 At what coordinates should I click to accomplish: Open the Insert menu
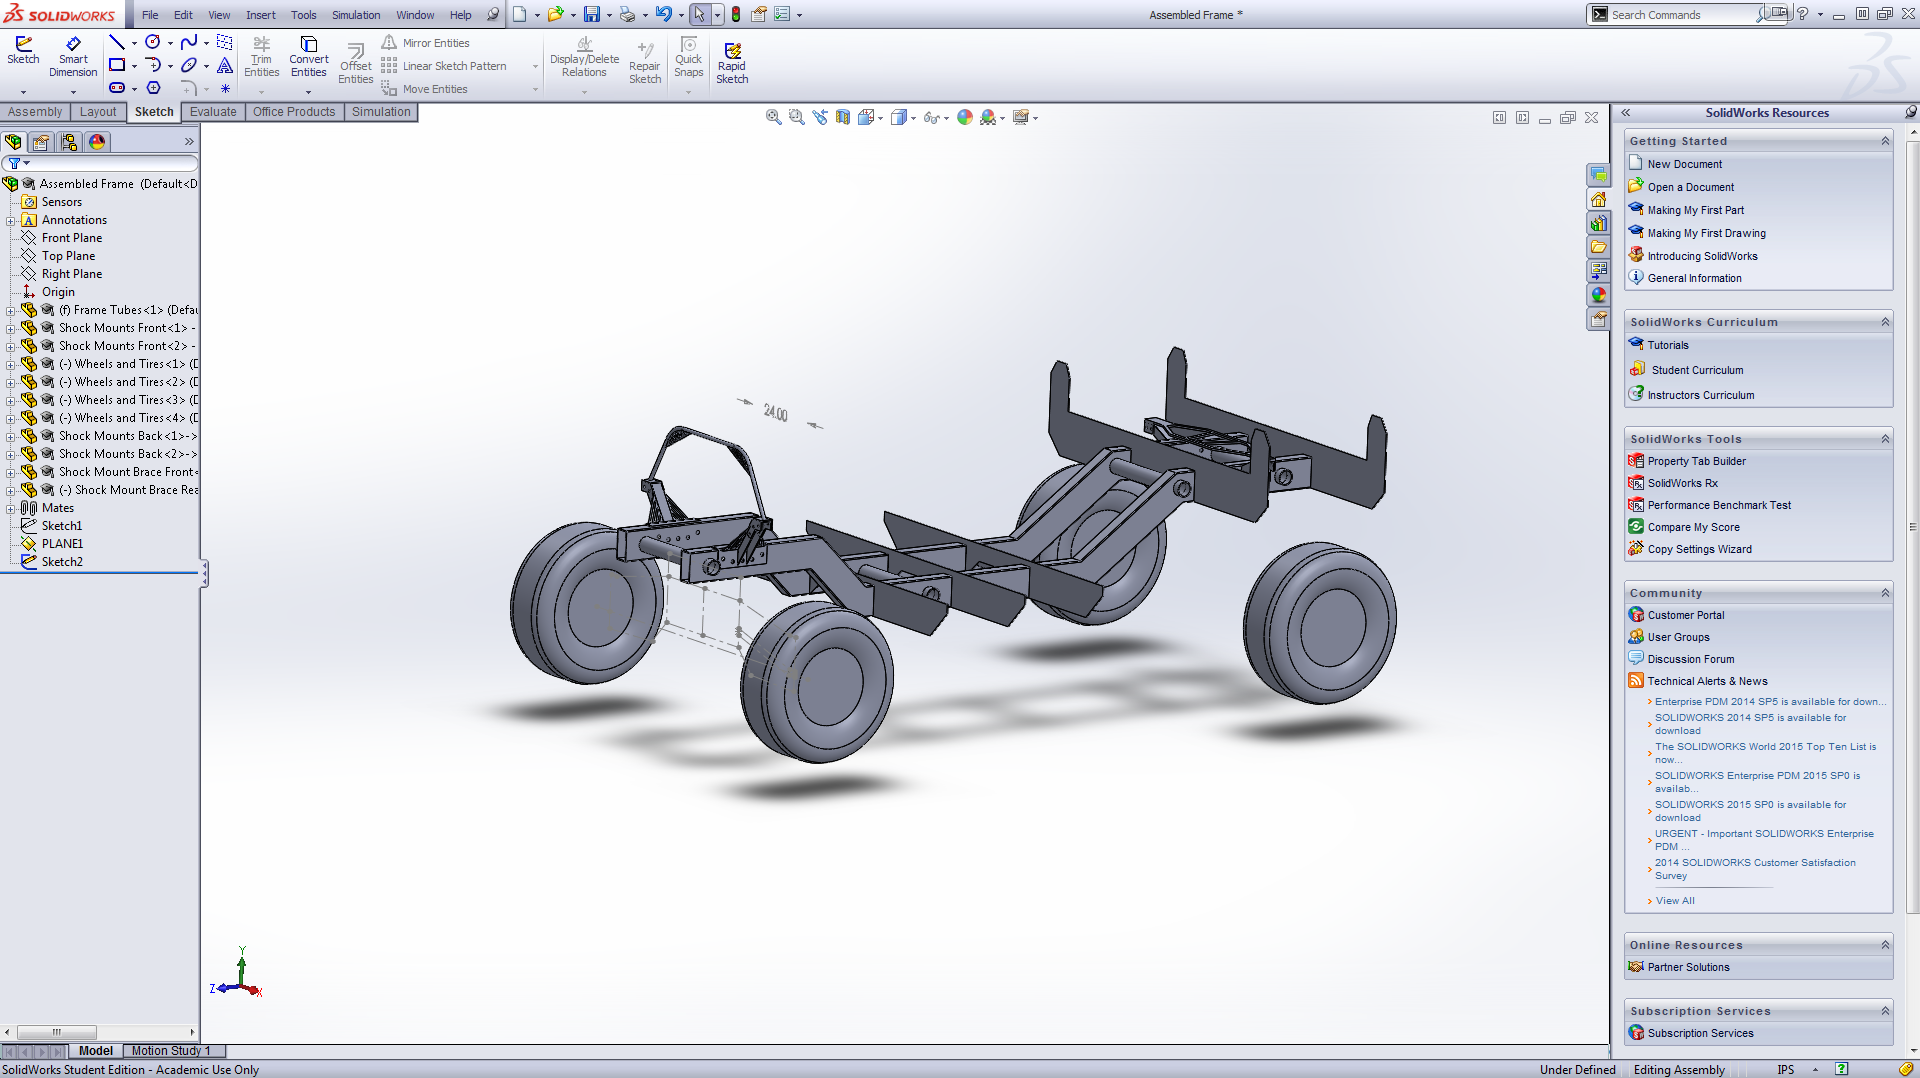[x=260, y=15]
